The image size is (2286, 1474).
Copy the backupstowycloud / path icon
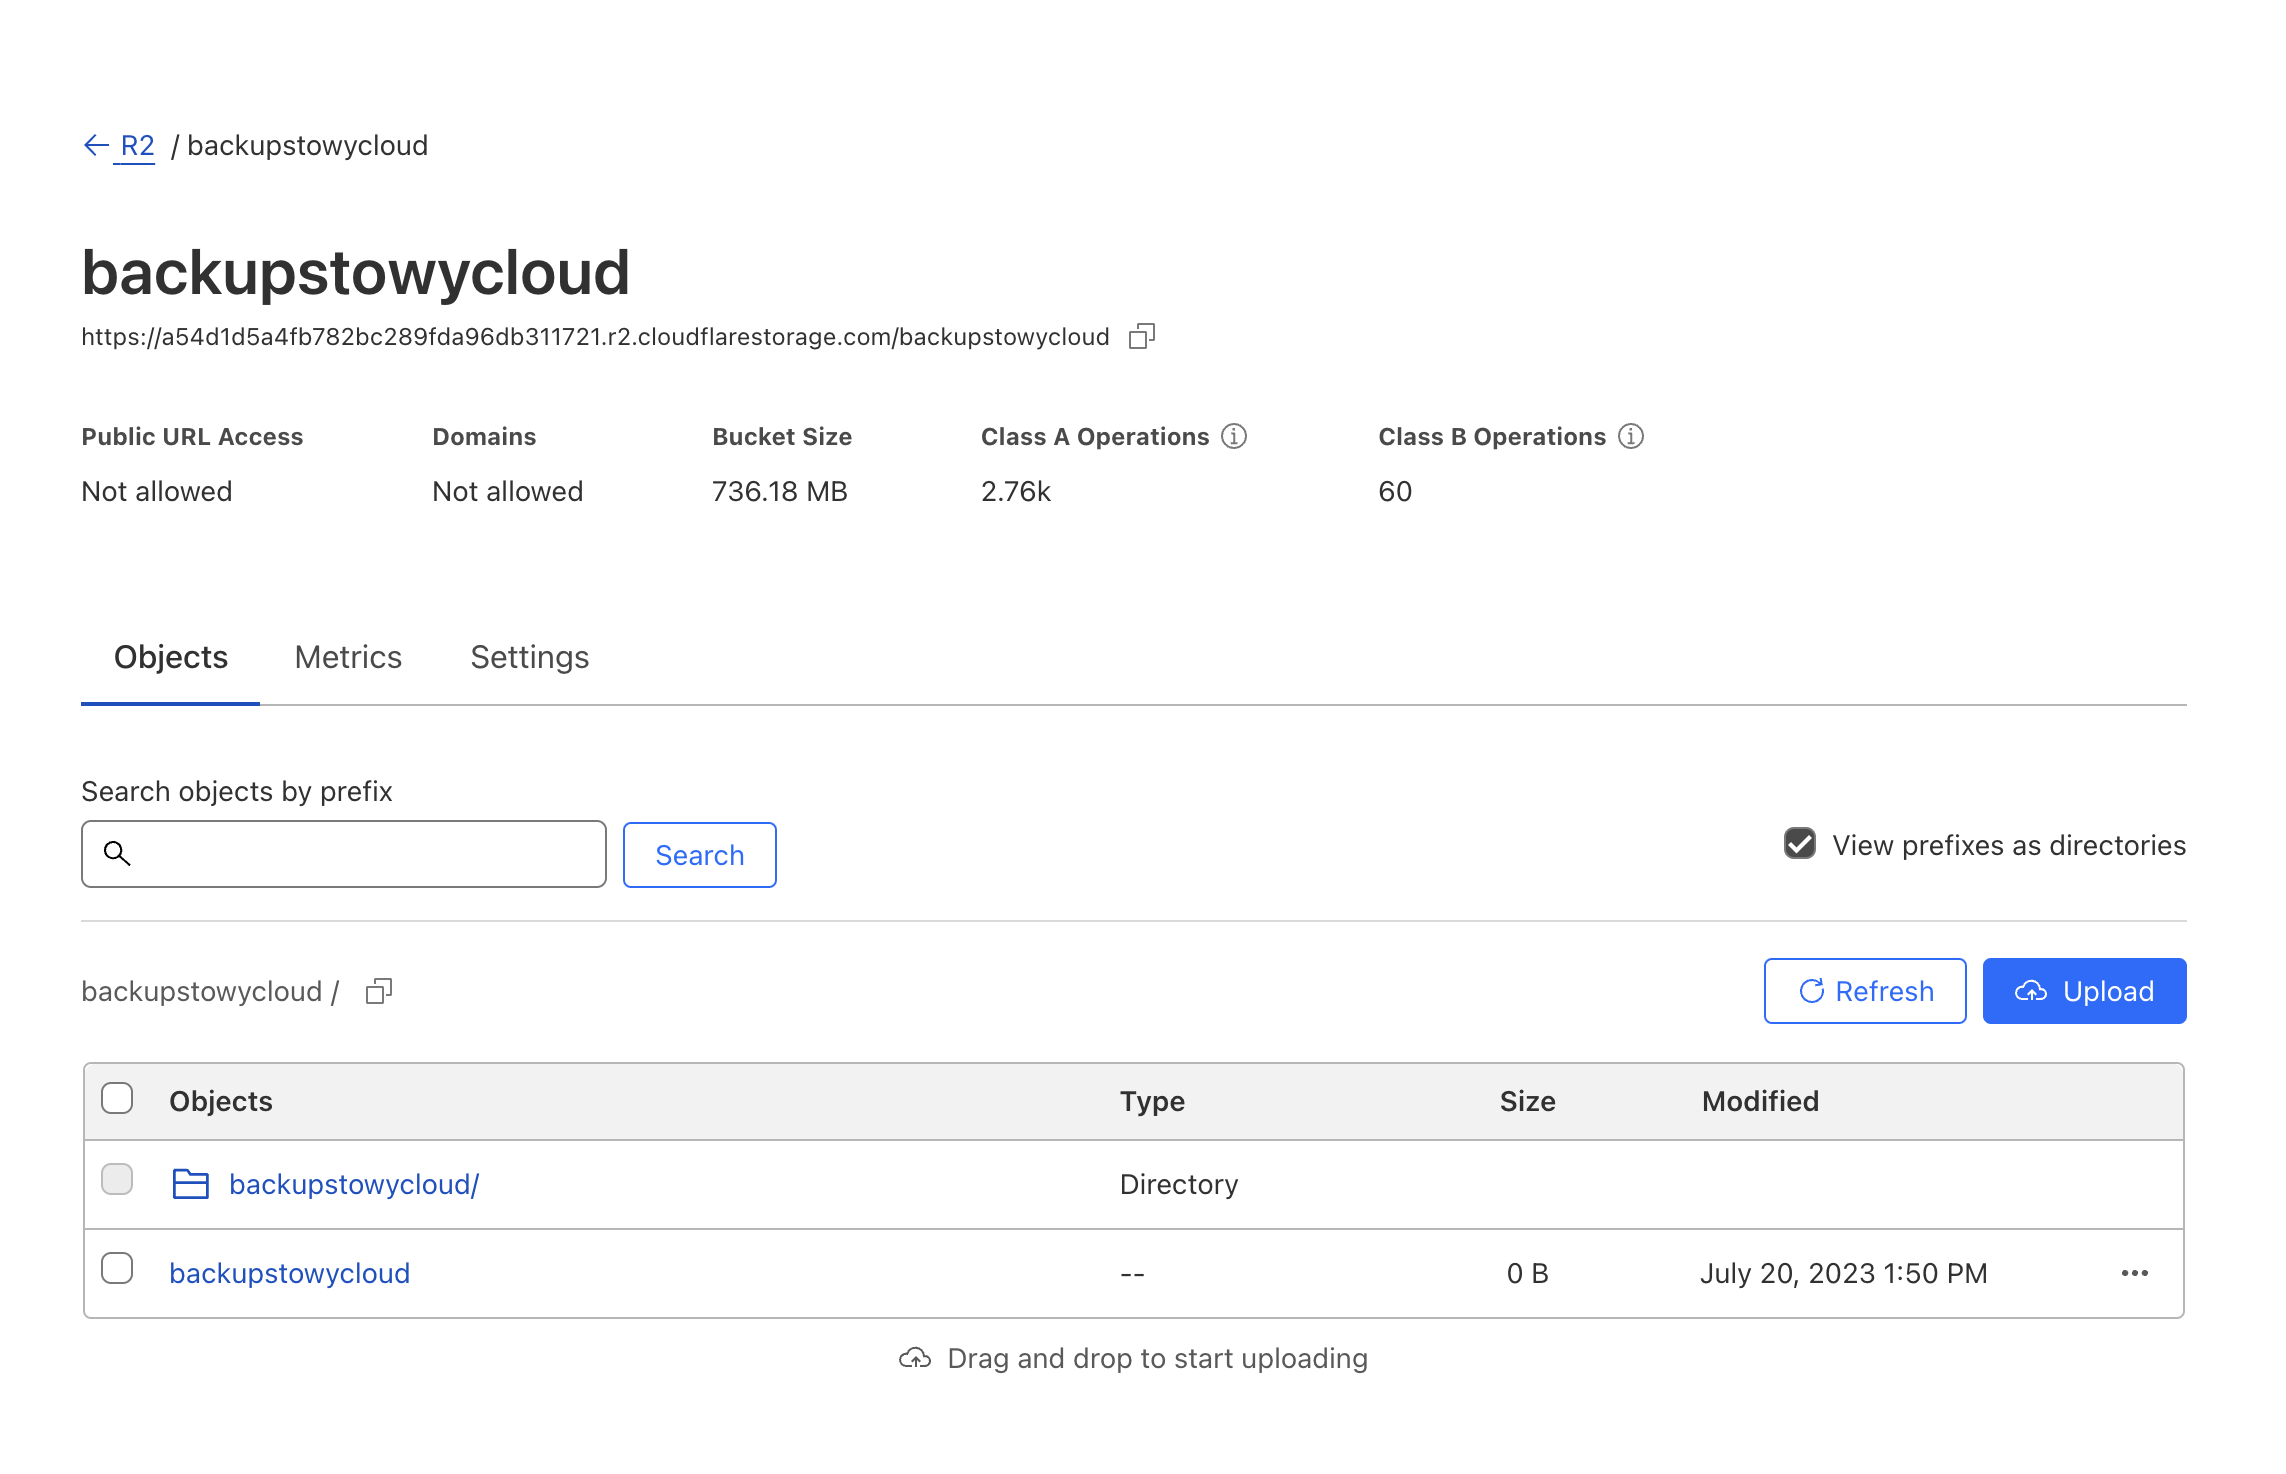point(379,991)
